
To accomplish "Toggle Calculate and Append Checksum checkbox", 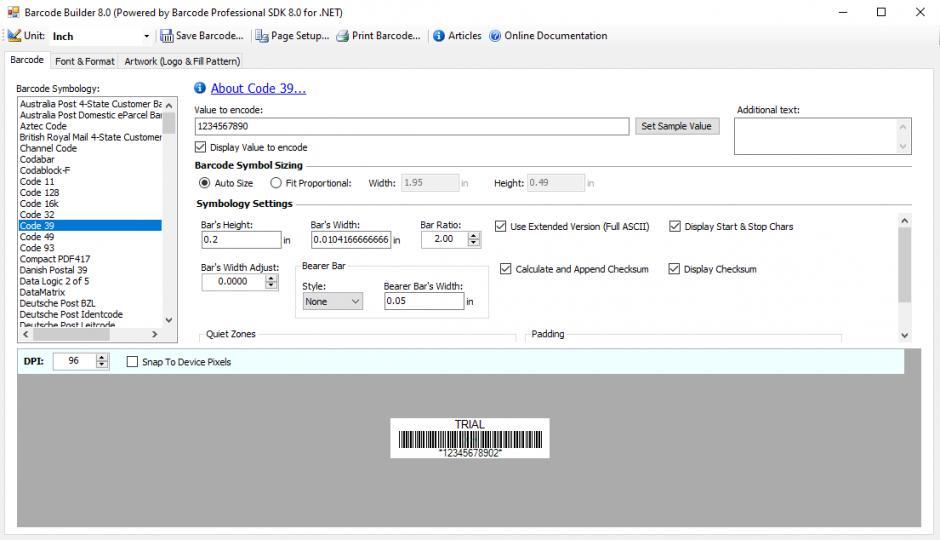I will [505, 269].
